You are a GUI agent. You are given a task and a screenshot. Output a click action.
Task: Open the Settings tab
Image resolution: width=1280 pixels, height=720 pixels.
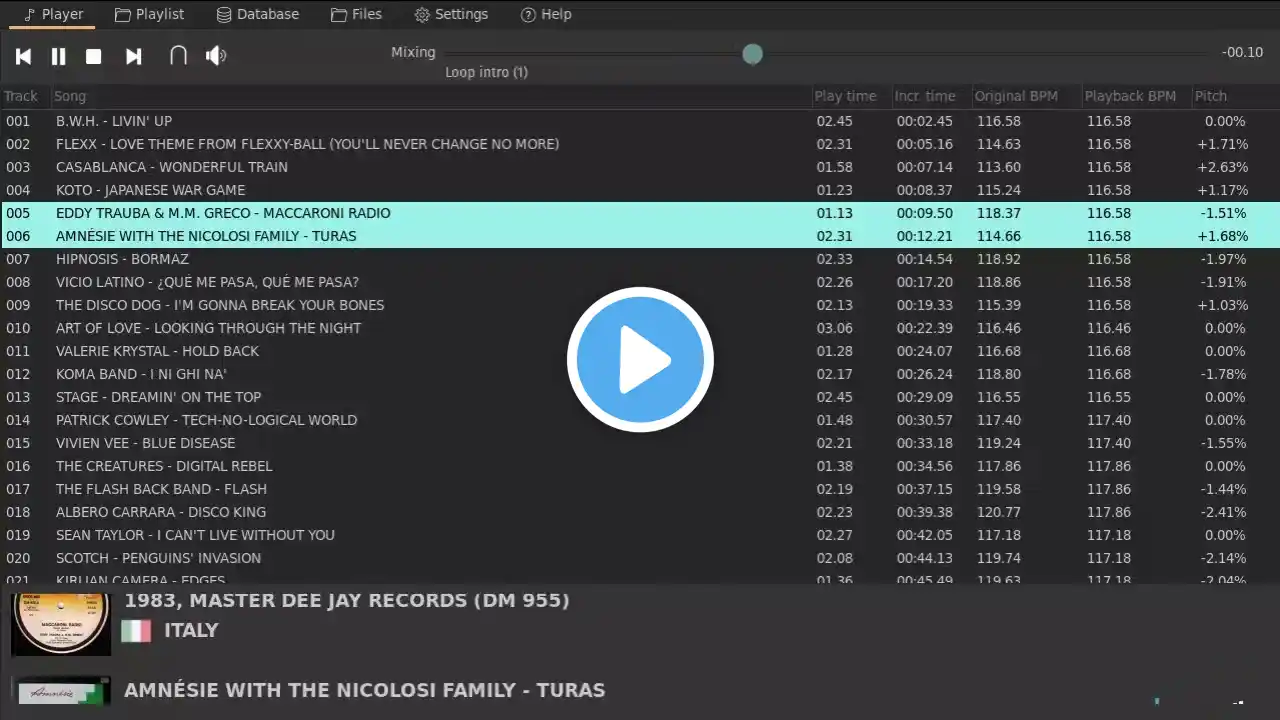[x=451, y=14]
